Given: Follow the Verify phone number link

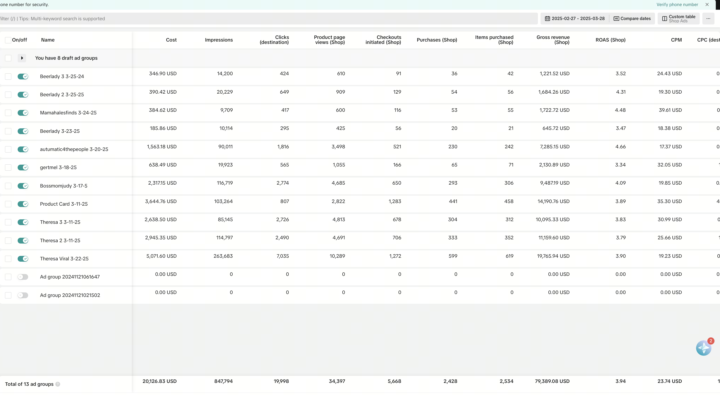Looking at the screenshot, I should click(x=677, y=5).
